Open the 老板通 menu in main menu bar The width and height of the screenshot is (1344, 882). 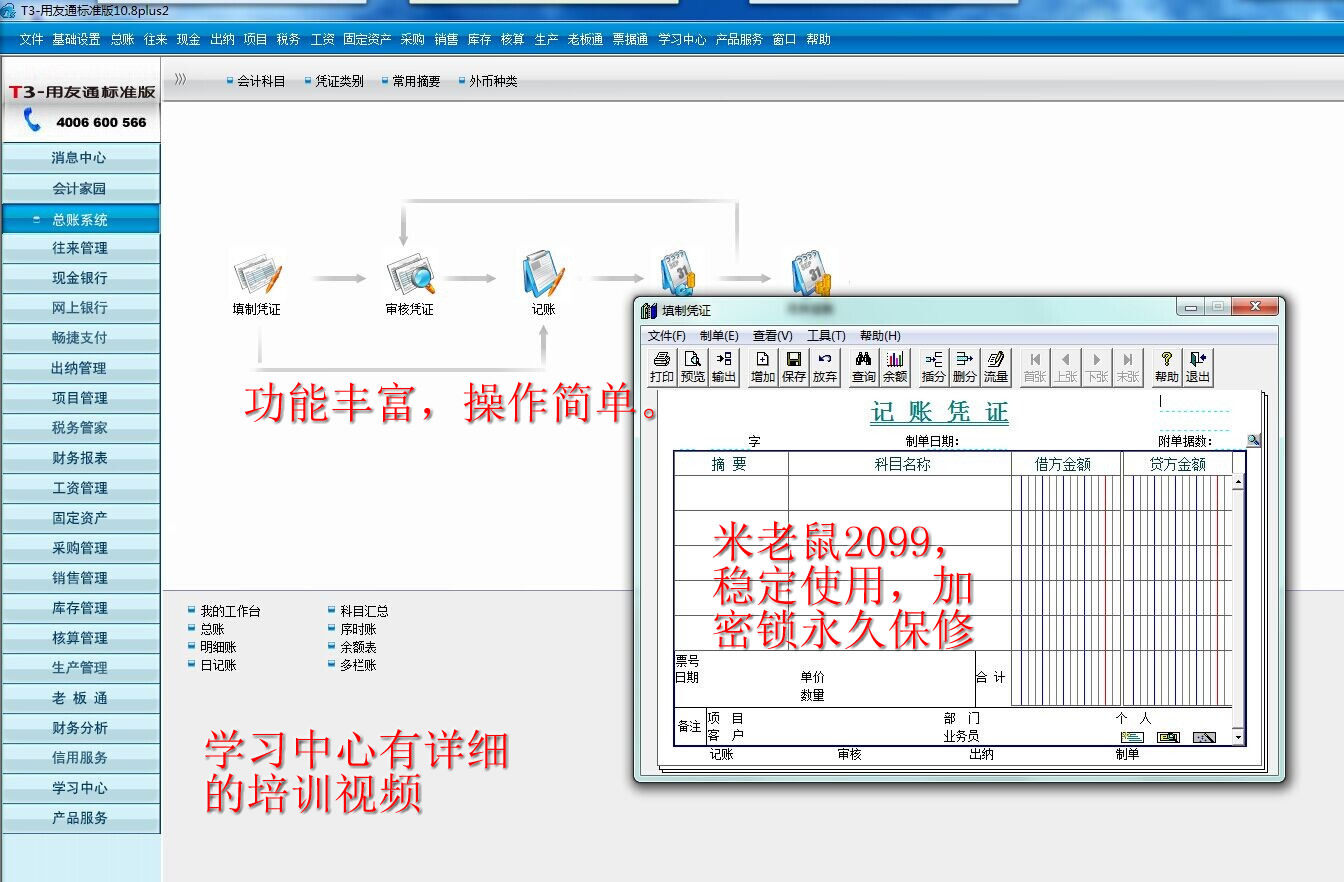(585, 40)
